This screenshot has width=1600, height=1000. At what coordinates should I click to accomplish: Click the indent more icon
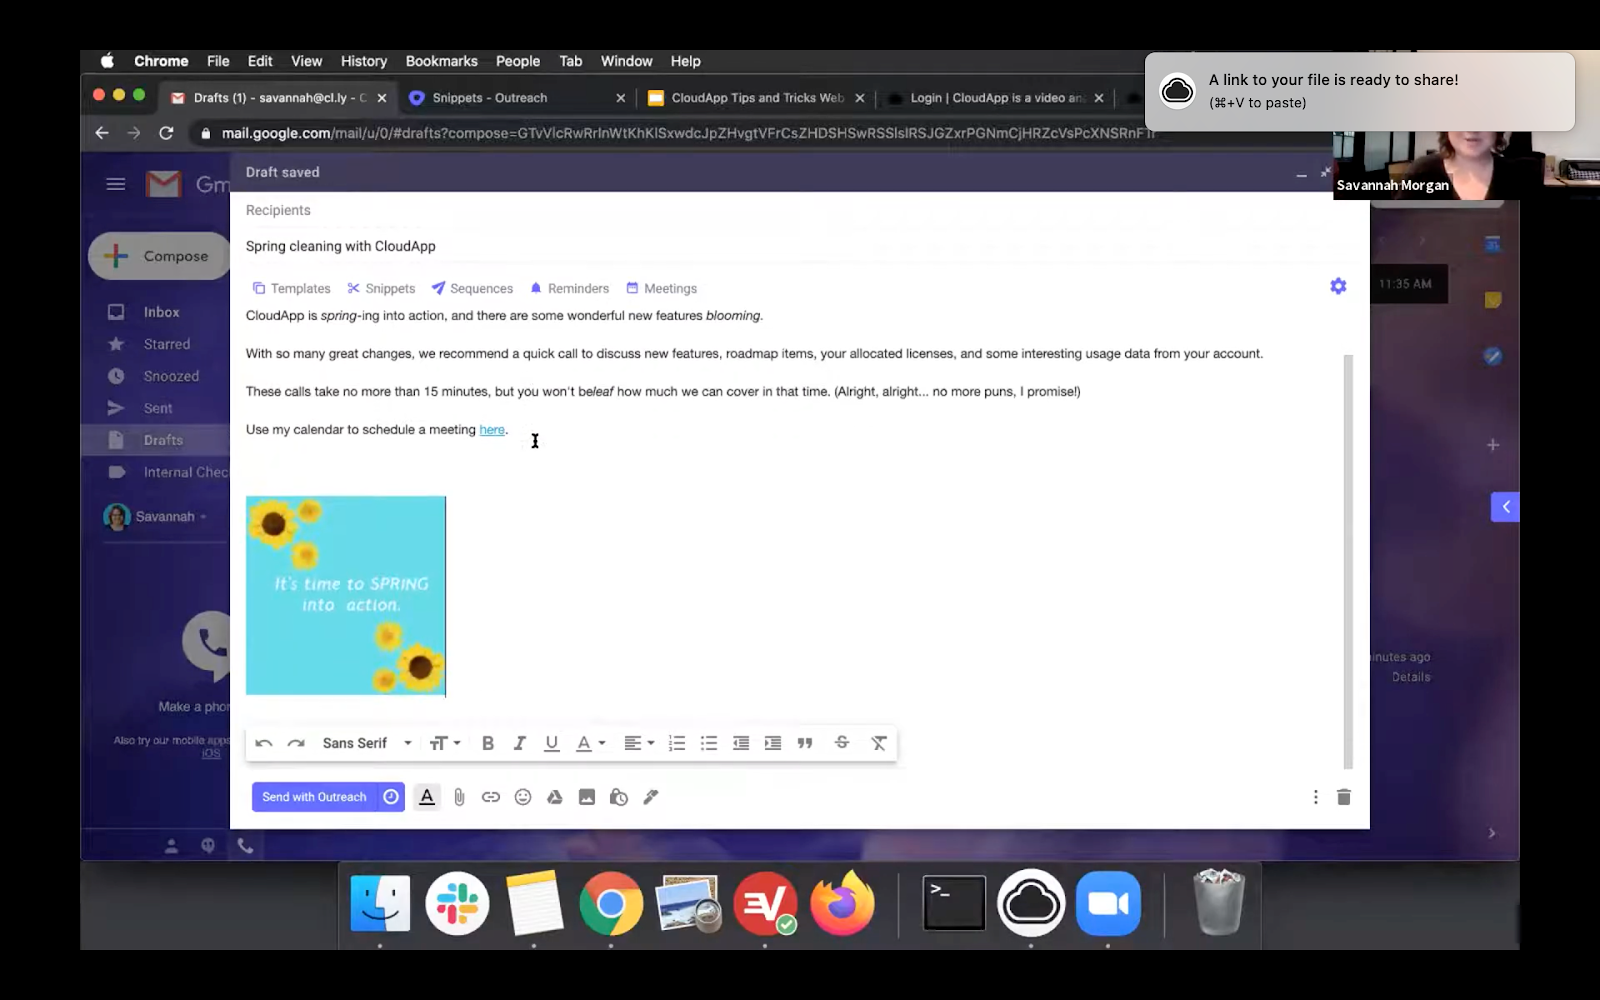point(773,743)
